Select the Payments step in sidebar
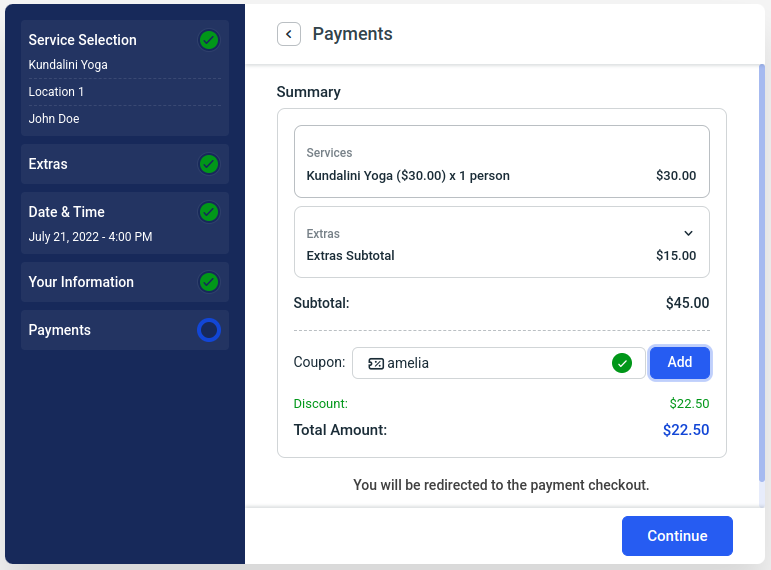 (100, 330)
